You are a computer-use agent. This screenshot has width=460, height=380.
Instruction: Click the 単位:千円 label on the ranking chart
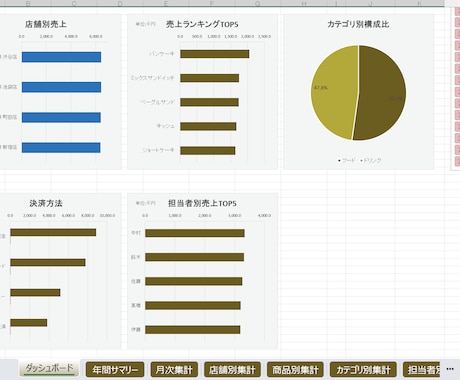145,24
